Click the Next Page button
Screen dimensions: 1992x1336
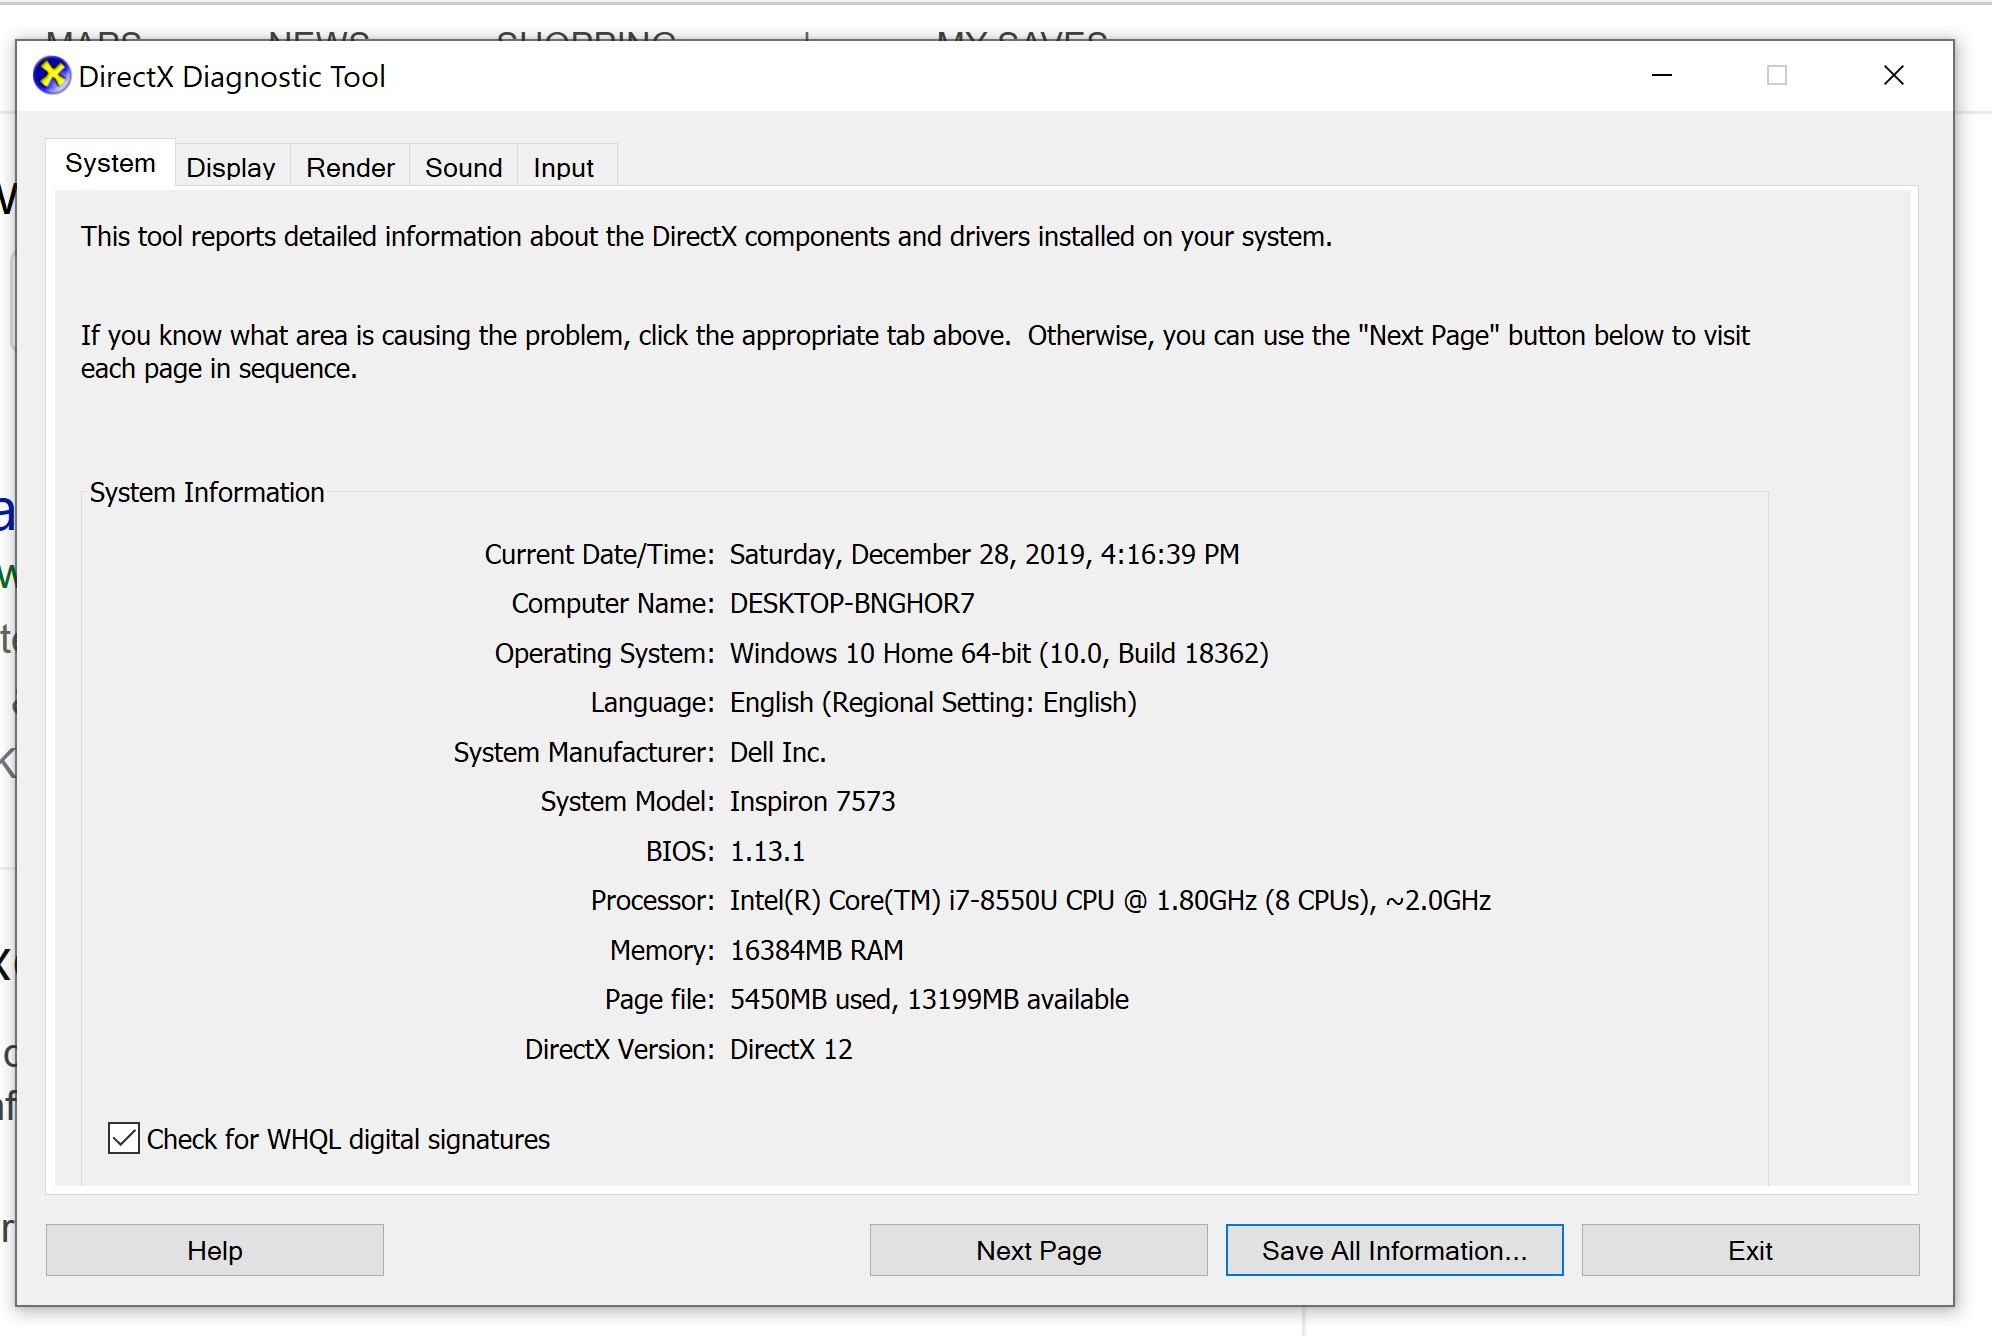click(x=1039, y=1250)
